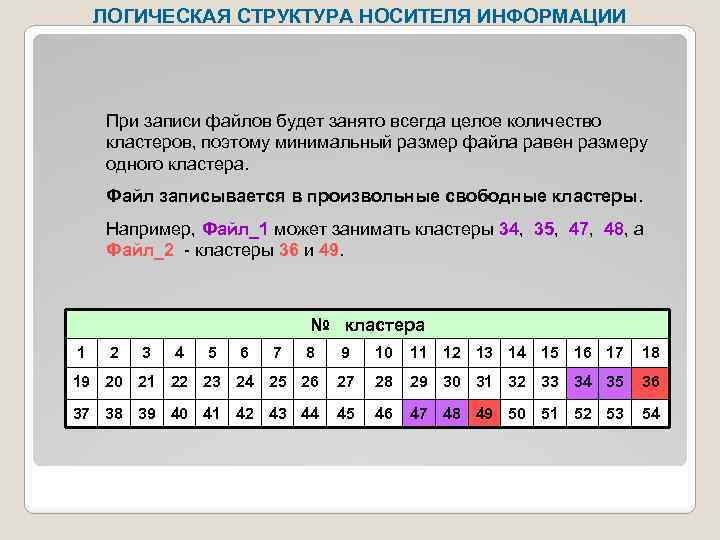Click the paragraph starting 'При записи файлов'

[x=377, y=143]
